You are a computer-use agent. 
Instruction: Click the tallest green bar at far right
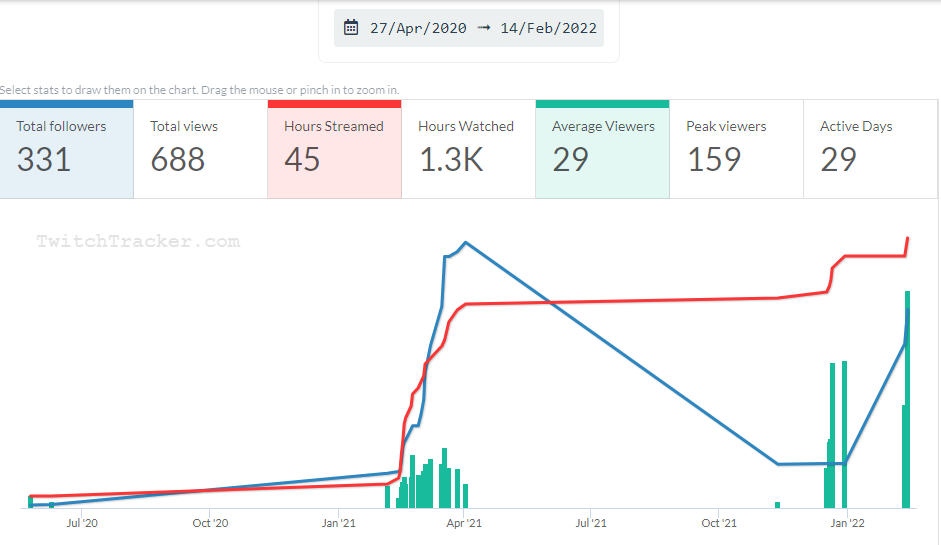(908, 400)
